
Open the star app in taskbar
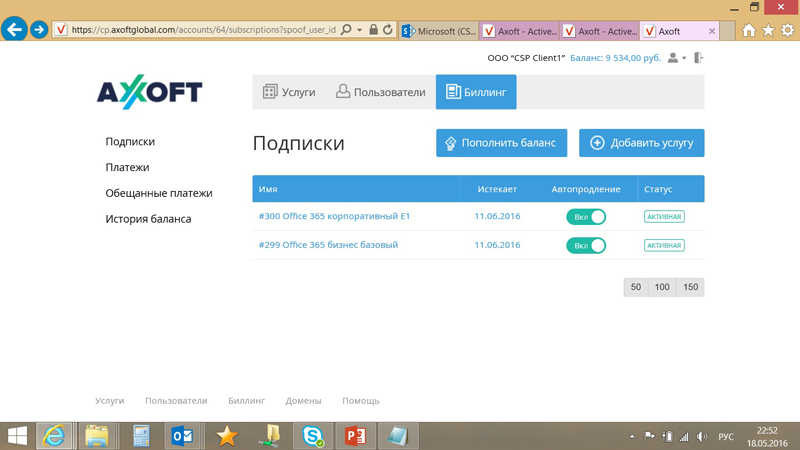pos(227,436)
